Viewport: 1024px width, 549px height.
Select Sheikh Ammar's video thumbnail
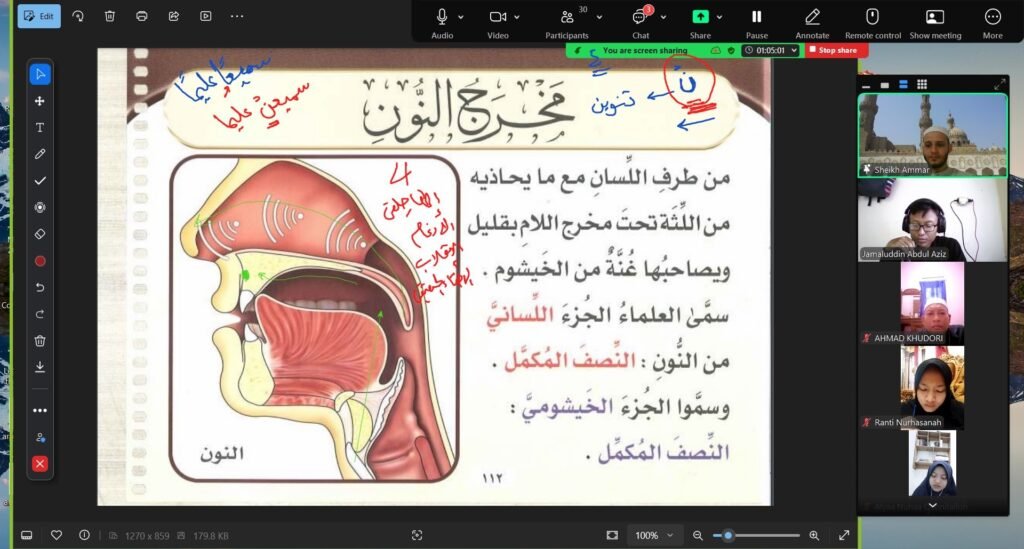pos(932,135)
